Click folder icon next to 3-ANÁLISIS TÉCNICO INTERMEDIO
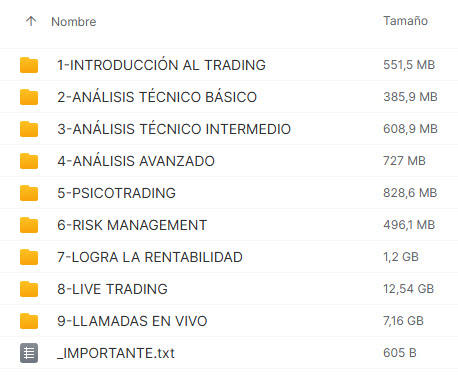 pos(29,129)
